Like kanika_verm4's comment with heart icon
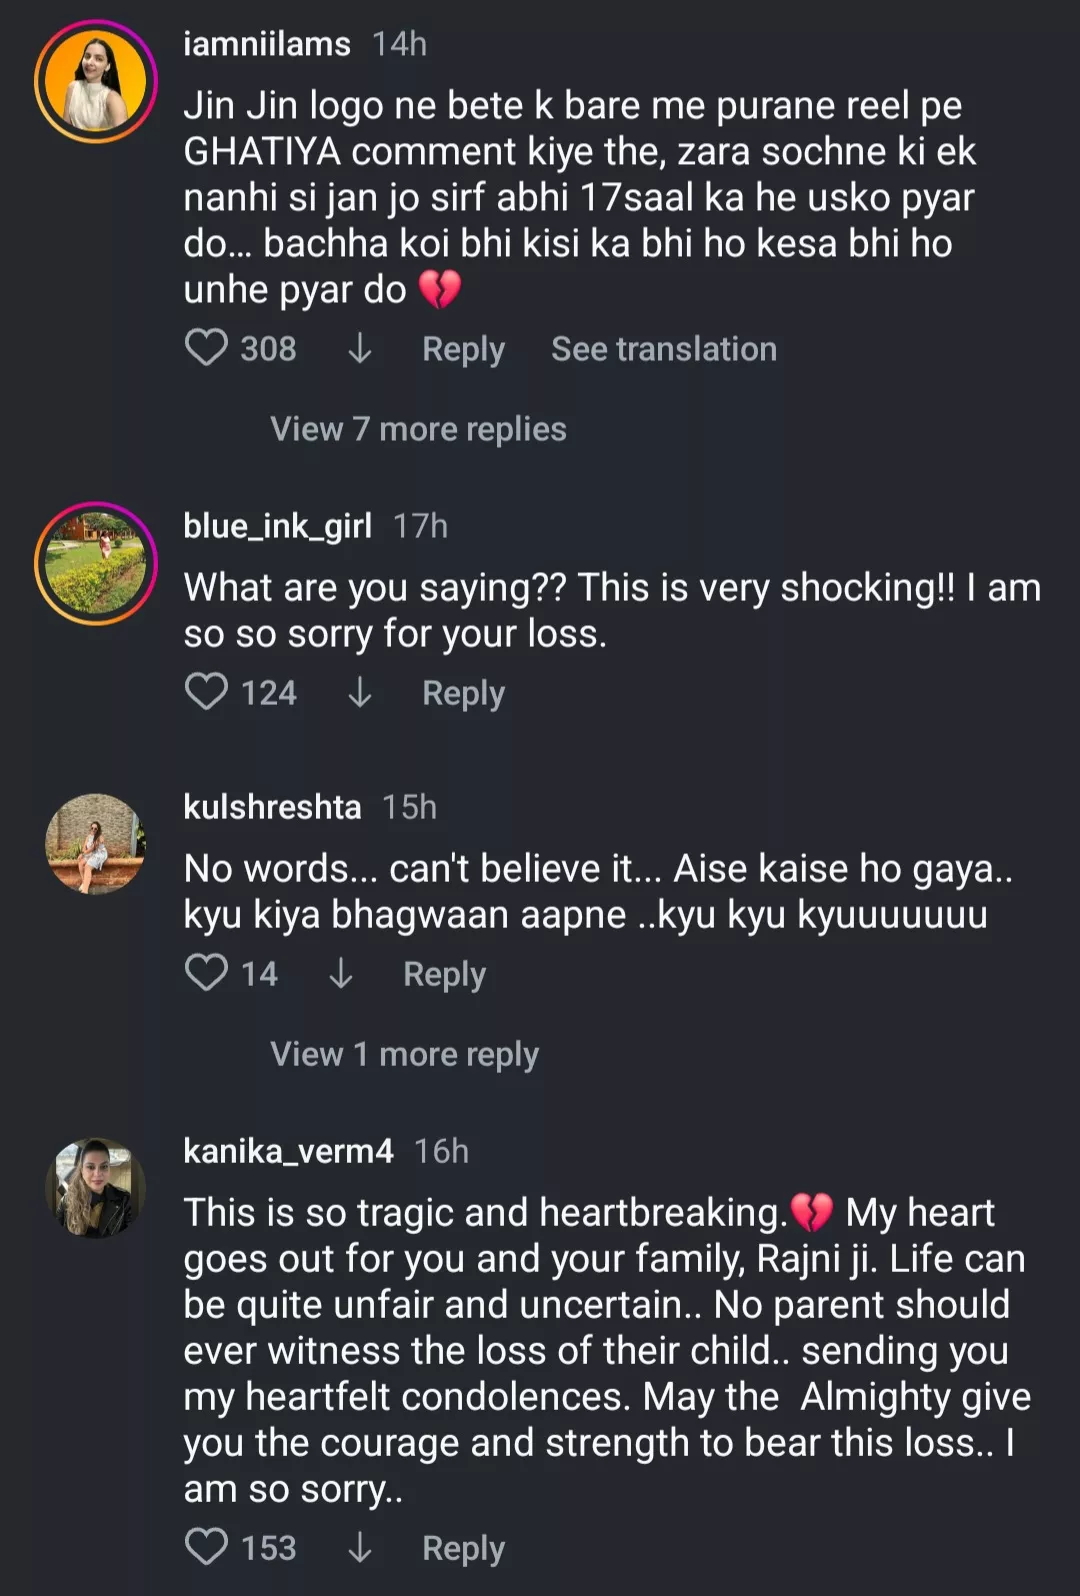 [207, 1547]
